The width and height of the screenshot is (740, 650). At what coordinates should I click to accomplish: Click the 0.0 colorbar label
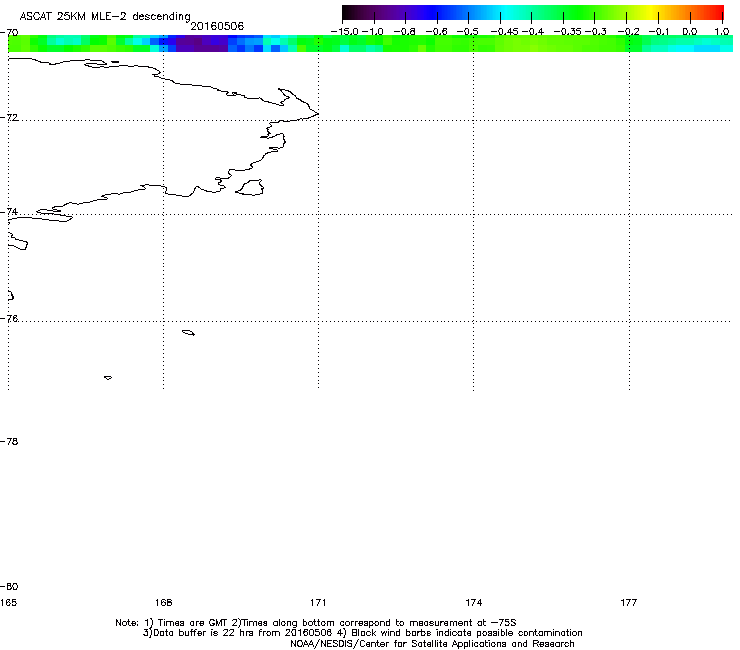pyautogui.click(x=690, y=31)
